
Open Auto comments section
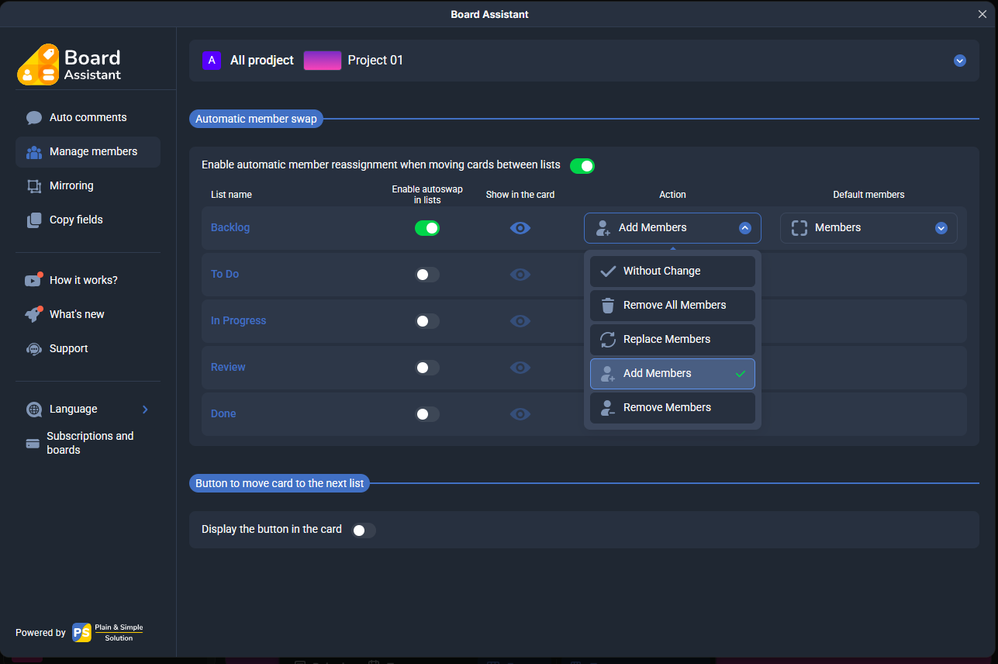(x=88, y=118)
